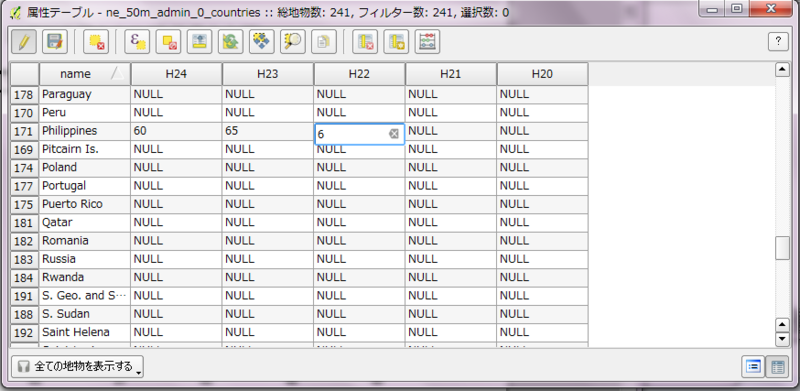Click the Puerto Rico name cell
800x391 pixels.
pos(85,205)
